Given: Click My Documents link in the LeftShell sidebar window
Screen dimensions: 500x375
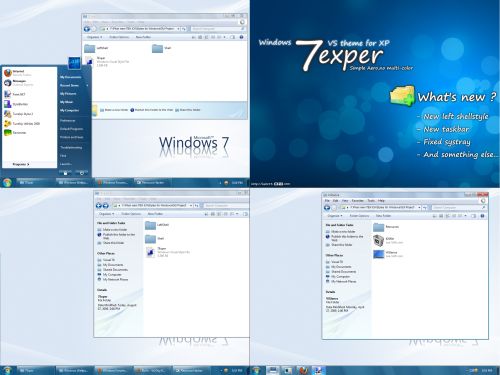Looking at the screenshot, I should pyautogui.click(x=110, y=265).
